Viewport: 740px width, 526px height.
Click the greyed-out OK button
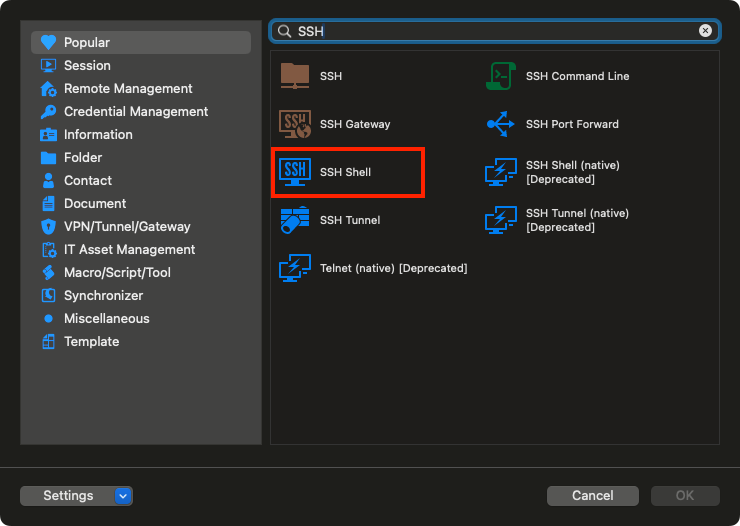pos(685,496)
